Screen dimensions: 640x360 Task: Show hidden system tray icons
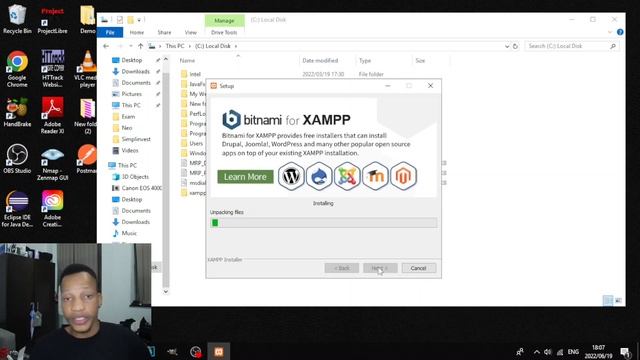pyautogui.click(x=536, y=352)
